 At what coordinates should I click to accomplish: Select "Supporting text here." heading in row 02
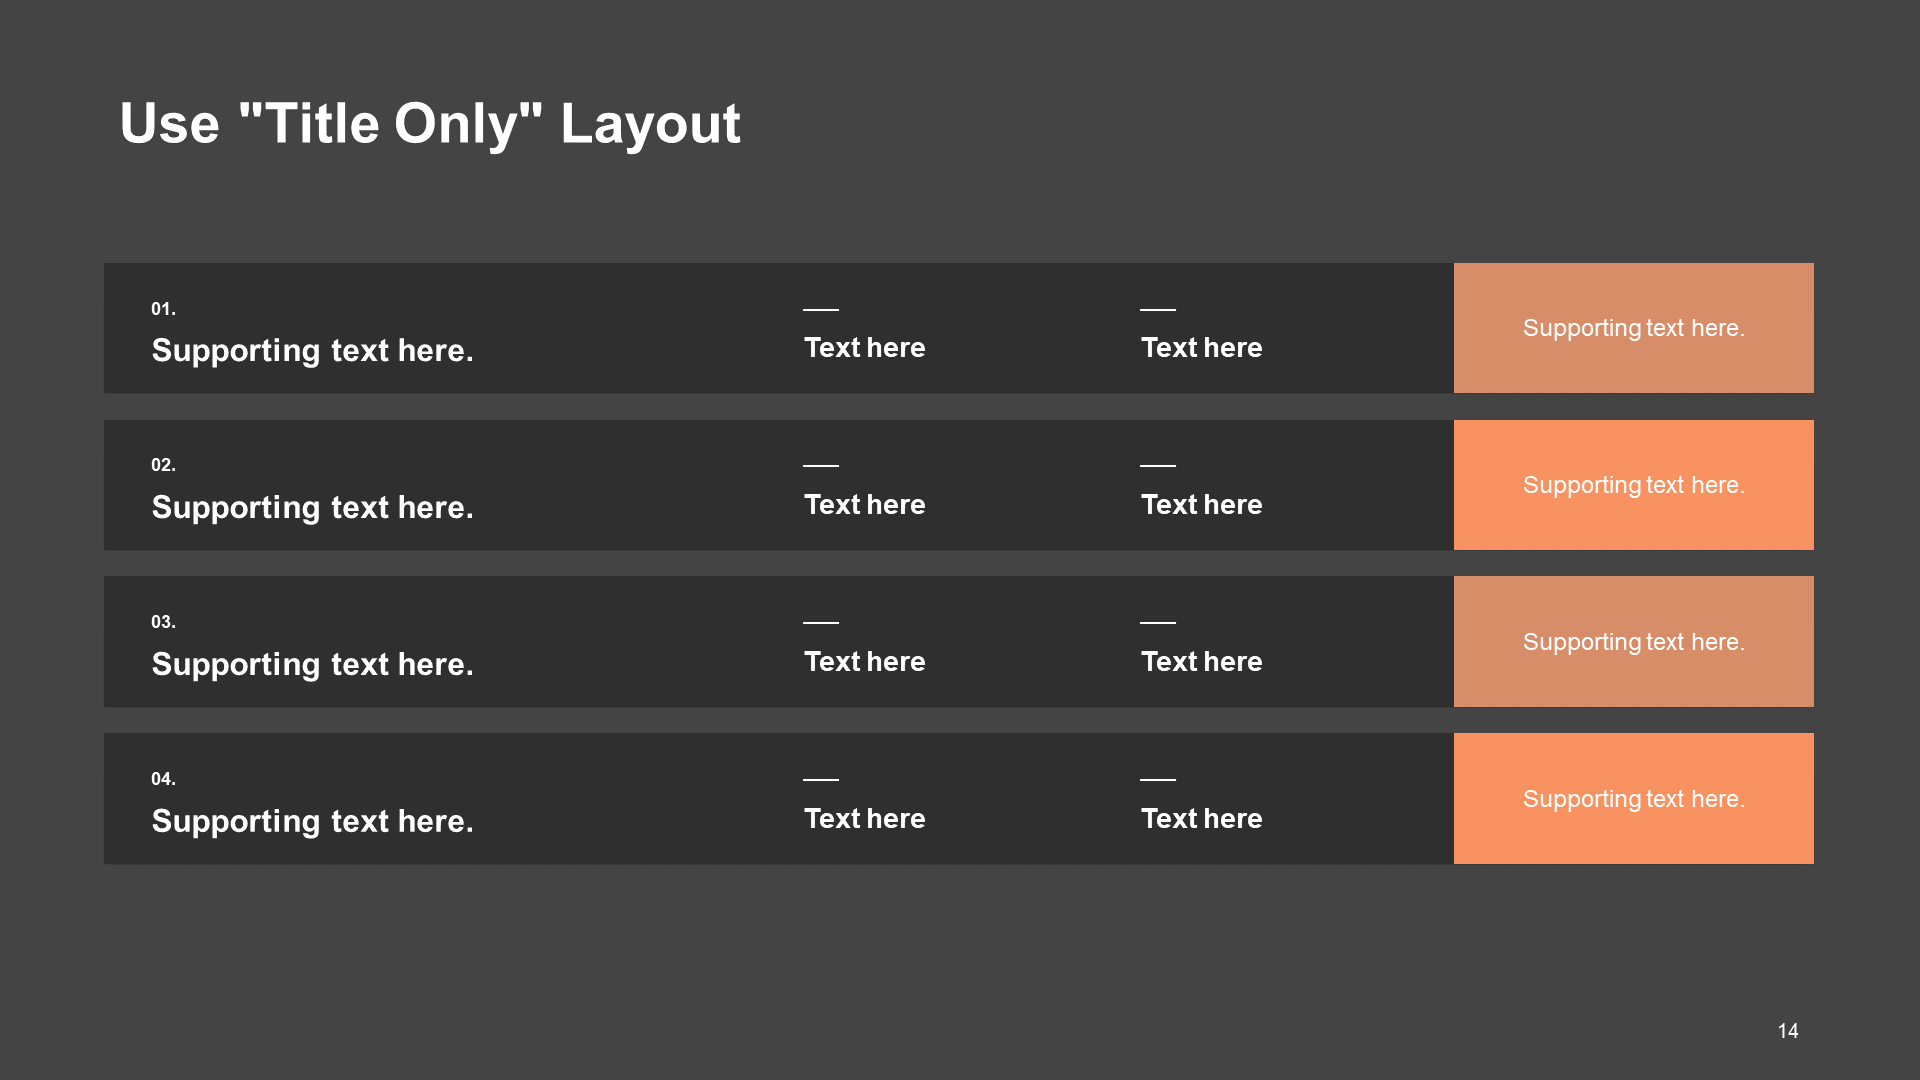coord(312,508)
